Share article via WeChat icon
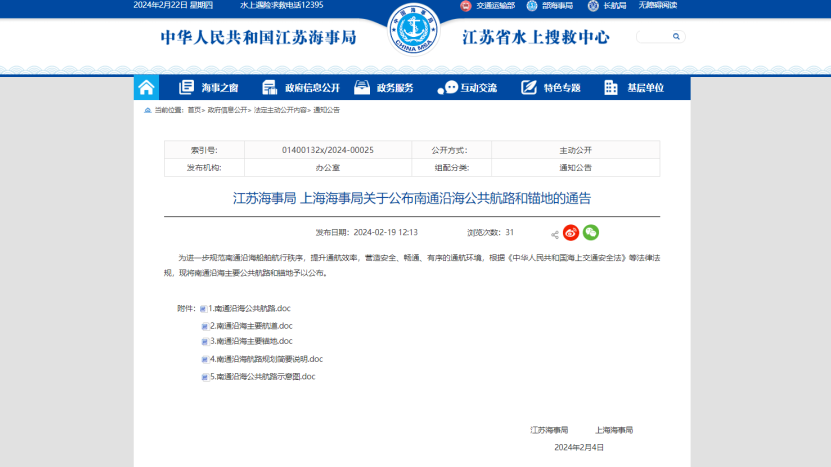This screenshot has height=467, width=831. 591,233
